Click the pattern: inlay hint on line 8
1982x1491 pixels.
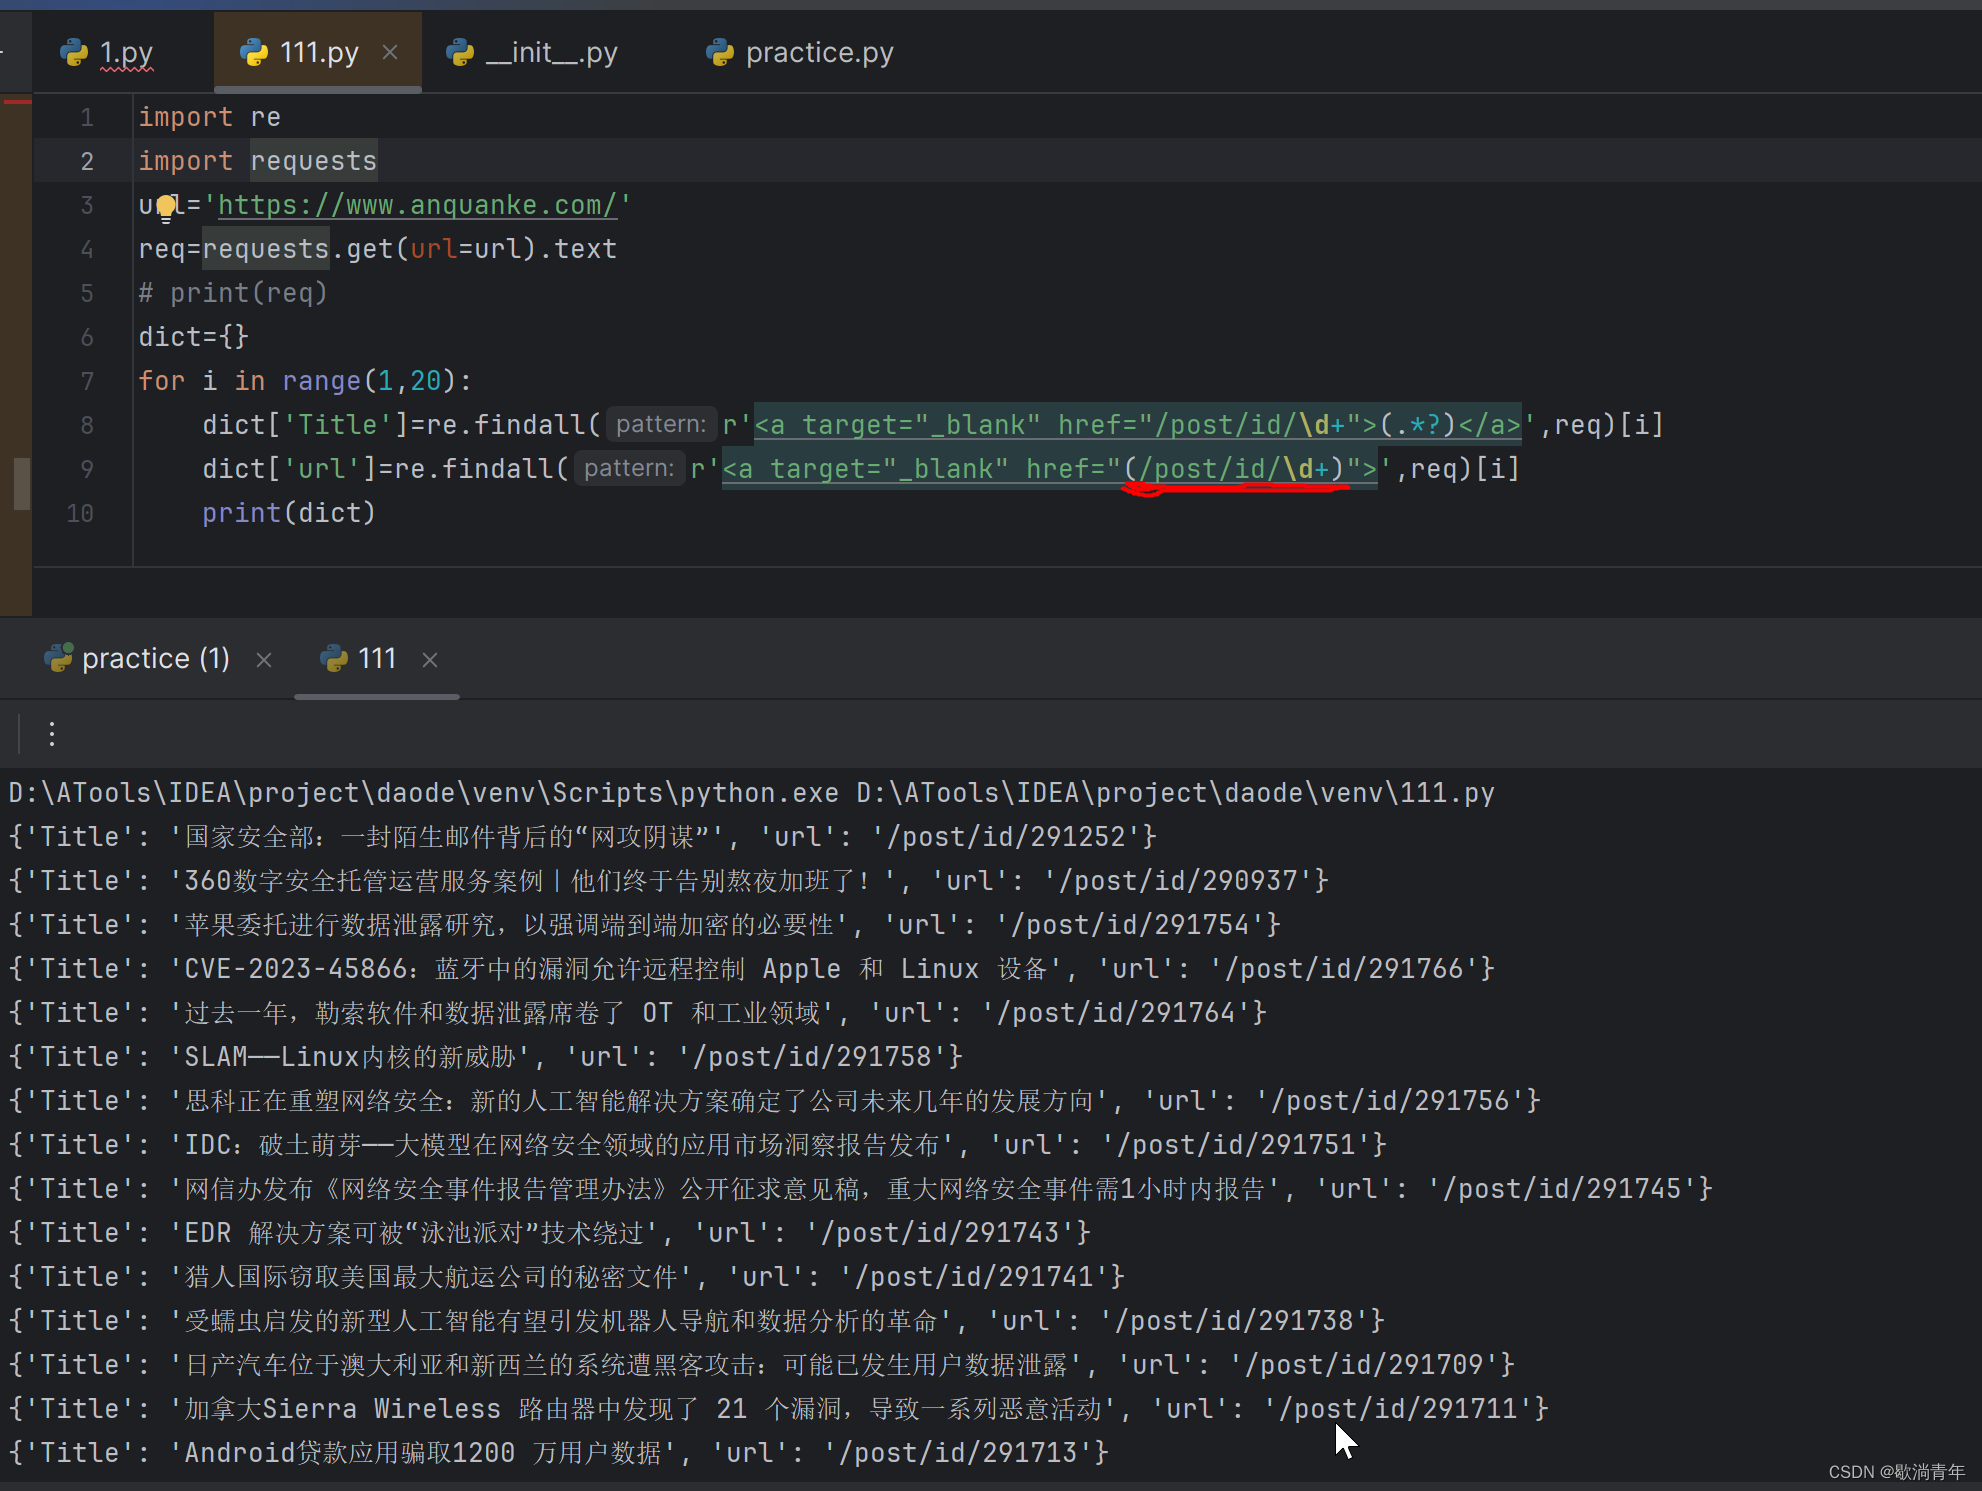(x=660, y=425)
